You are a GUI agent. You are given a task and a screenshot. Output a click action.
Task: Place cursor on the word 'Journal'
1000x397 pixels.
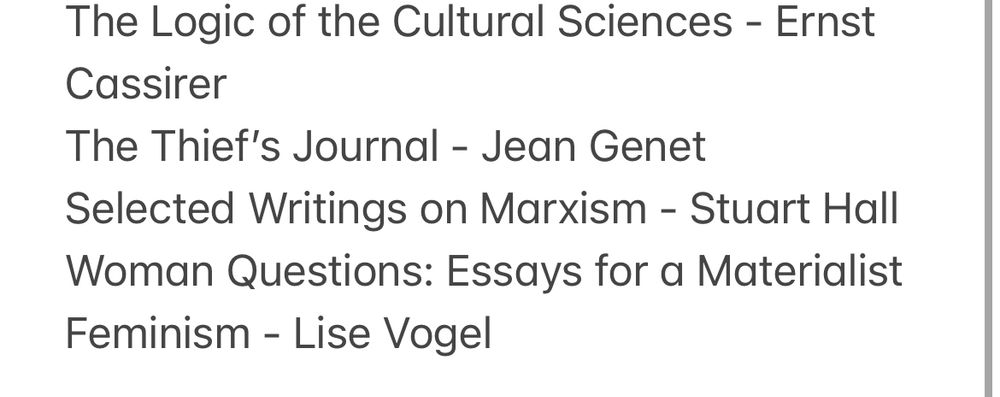(365, 146)
